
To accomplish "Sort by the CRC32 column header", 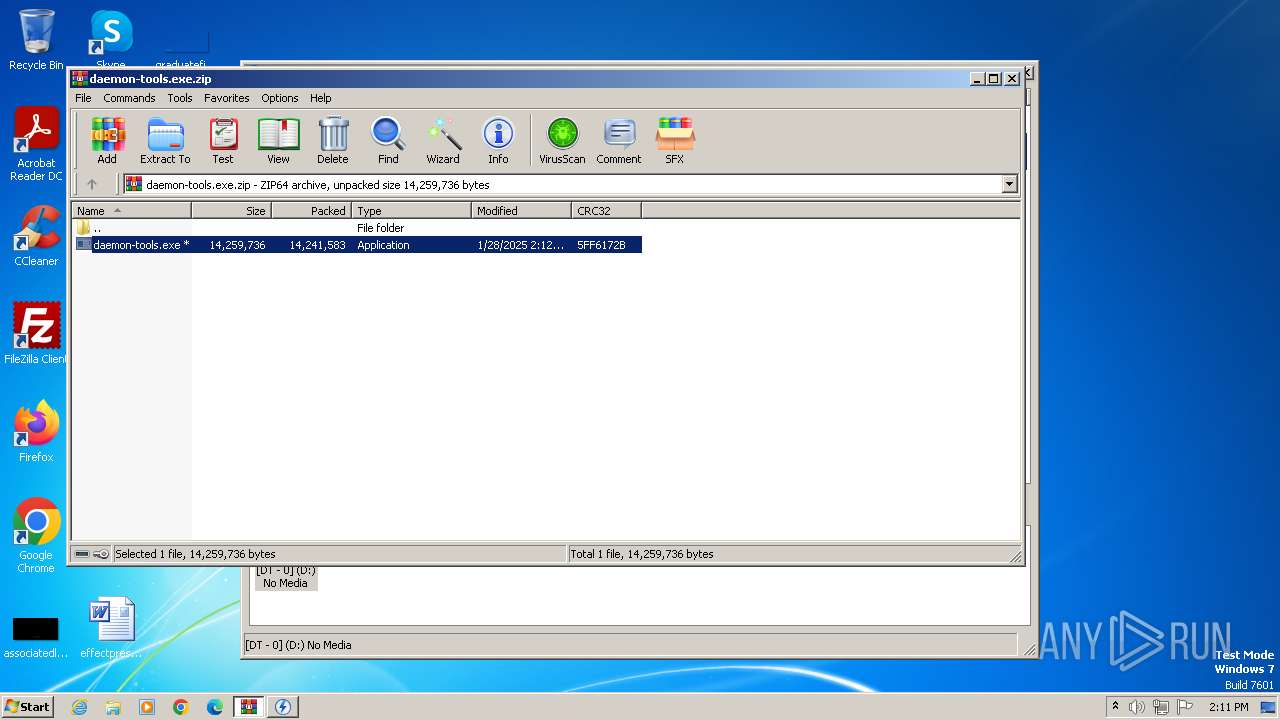I will tap(606, 210).
